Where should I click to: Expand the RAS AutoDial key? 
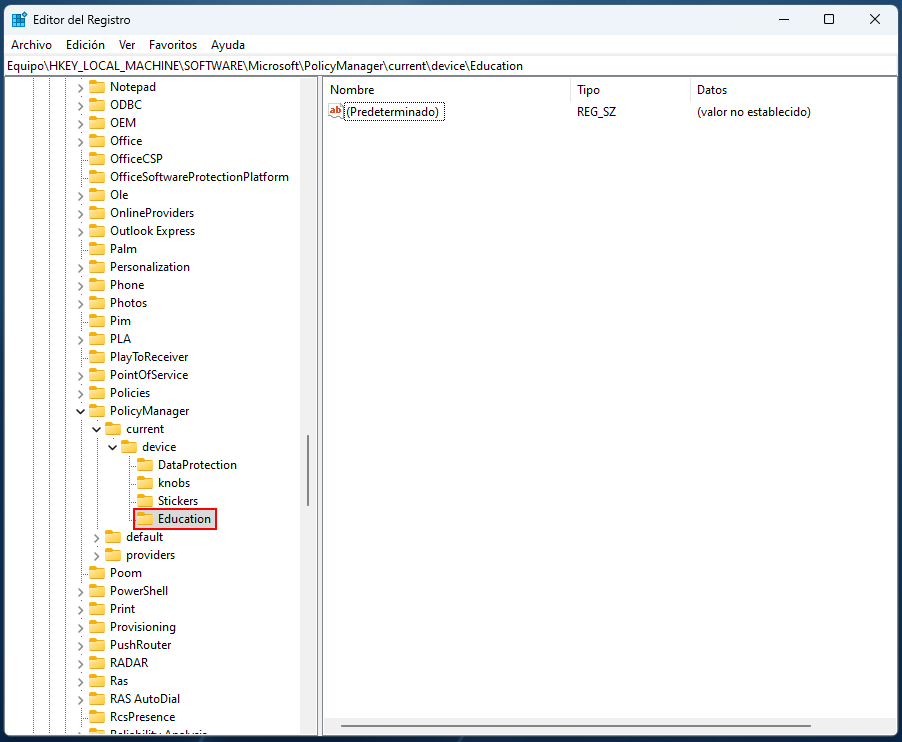pyautogui.click(x=81, y=699)
